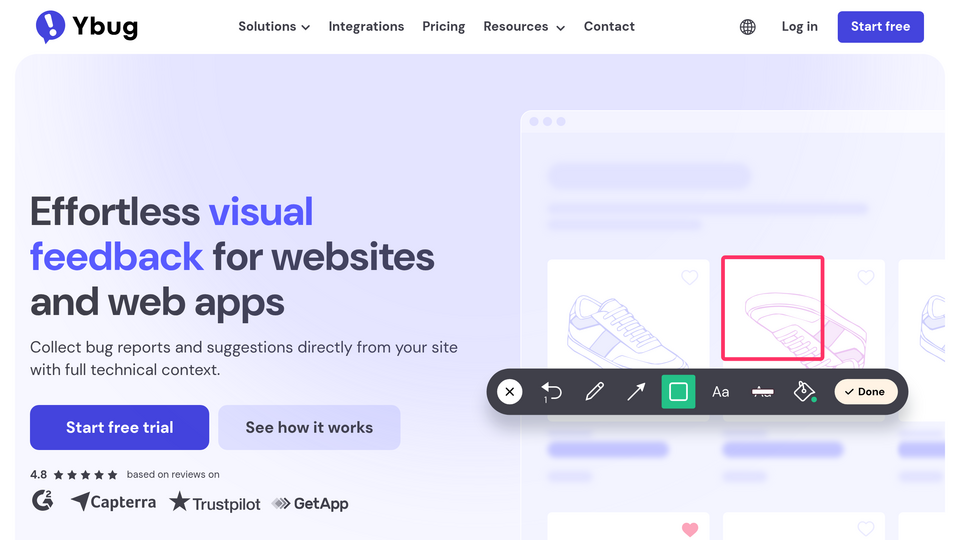This screenshot has width=960, height=540.
Task: Click the 4.8 star rating
Action: [73, 474]
